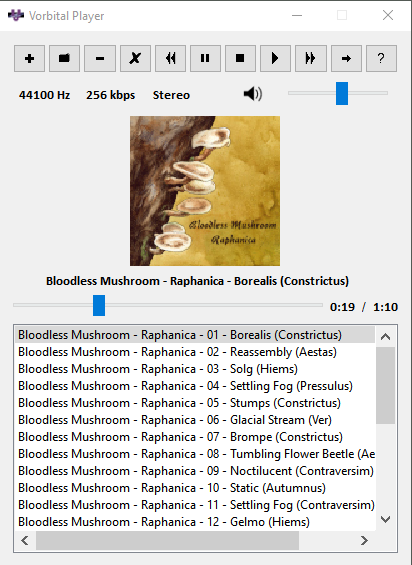The image size is (412, 565).
Task: Skip to next track with forward button
Action: (x=311, y=58)
